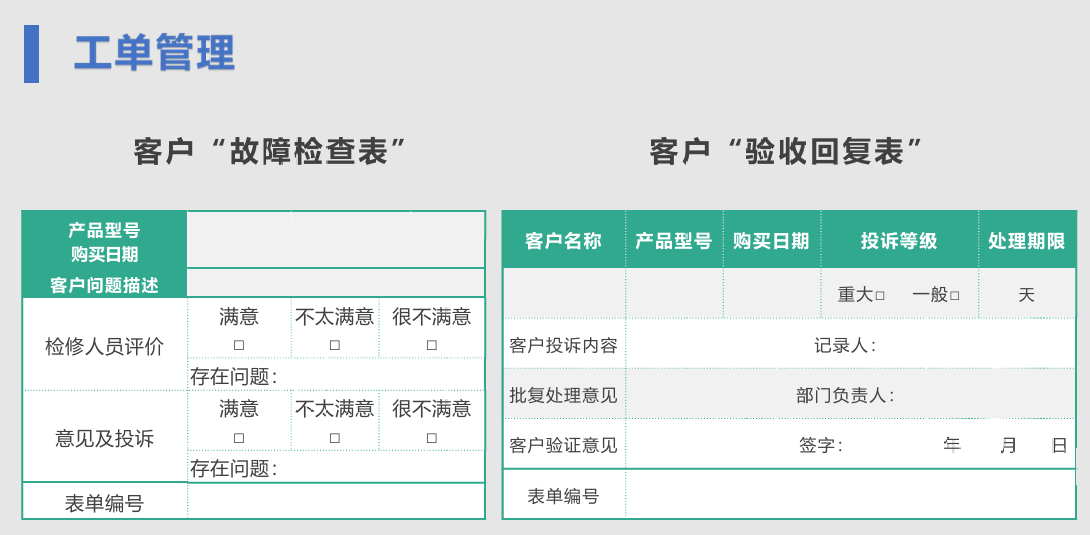The image size is (1090, 535).
Task: Check the 重大 complaint level box
Action: point(880,295)
